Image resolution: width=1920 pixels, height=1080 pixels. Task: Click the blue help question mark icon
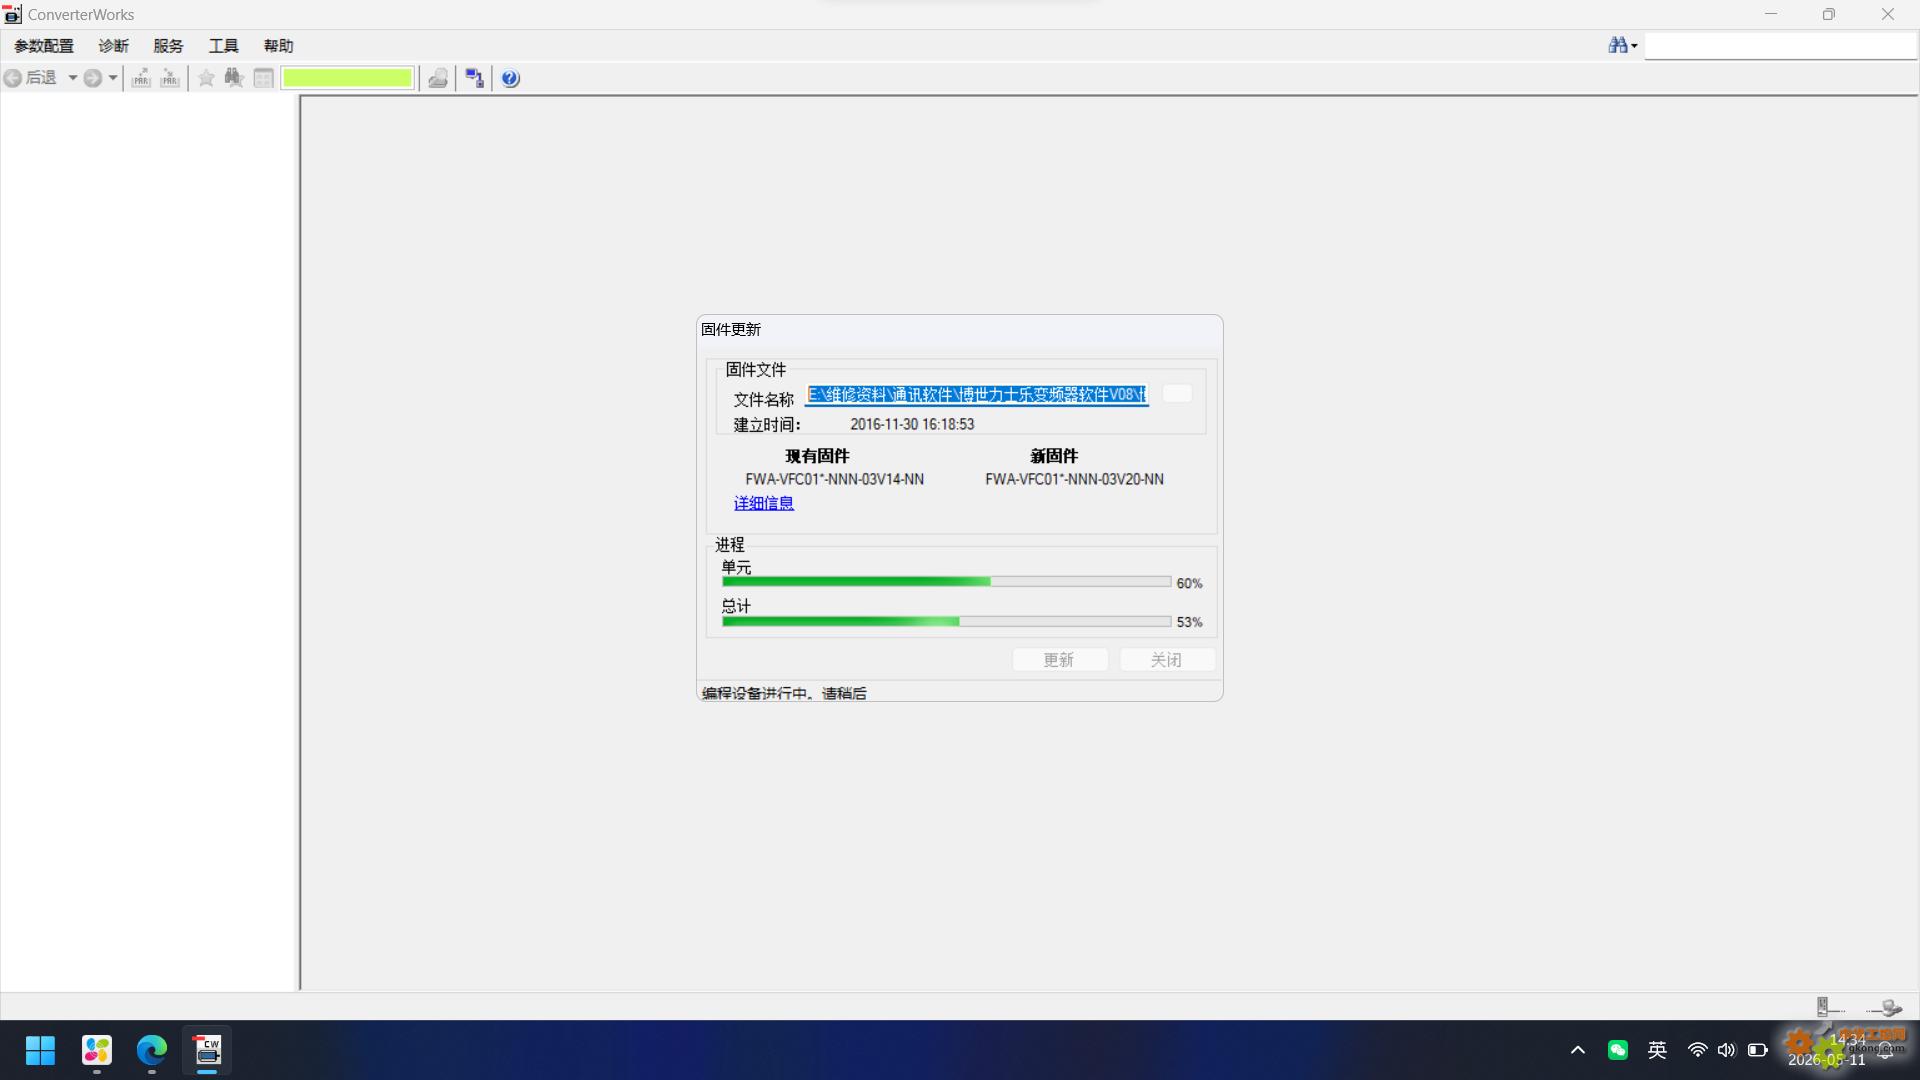tap(510, 78)
